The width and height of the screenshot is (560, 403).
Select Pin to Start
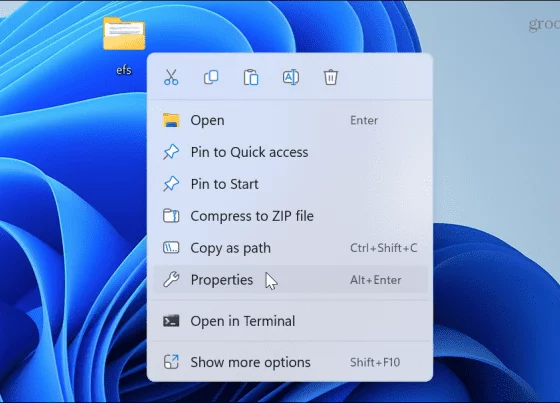(x=290, y=184)
